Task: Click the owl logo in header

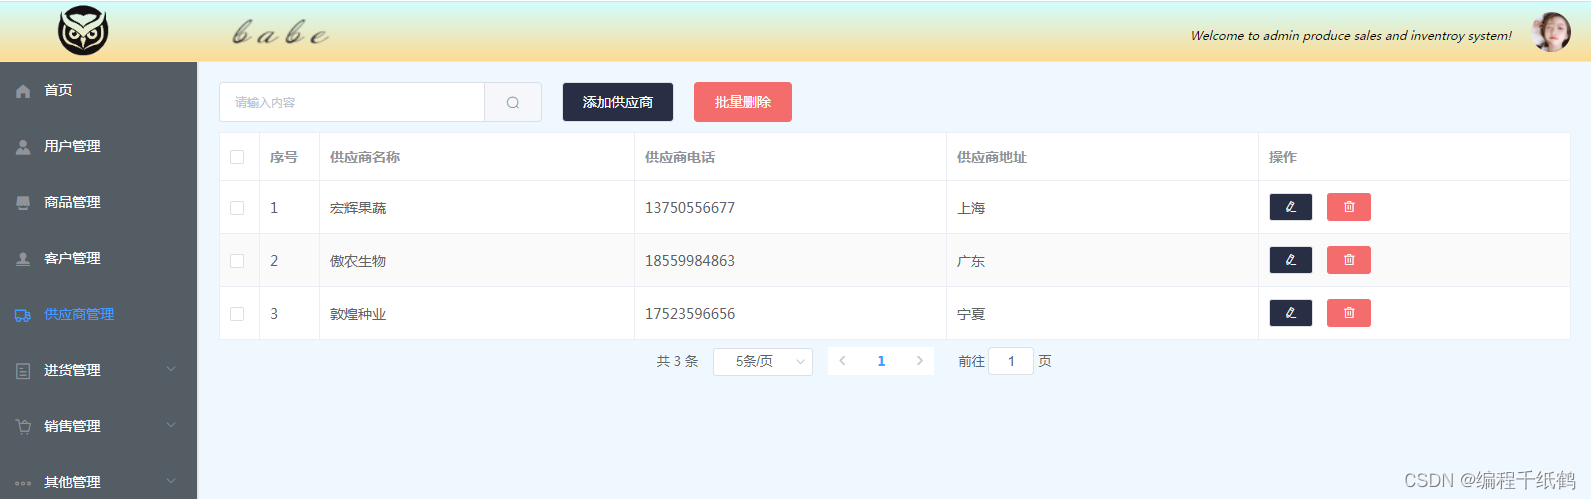Action: click(x=83, y=30)
